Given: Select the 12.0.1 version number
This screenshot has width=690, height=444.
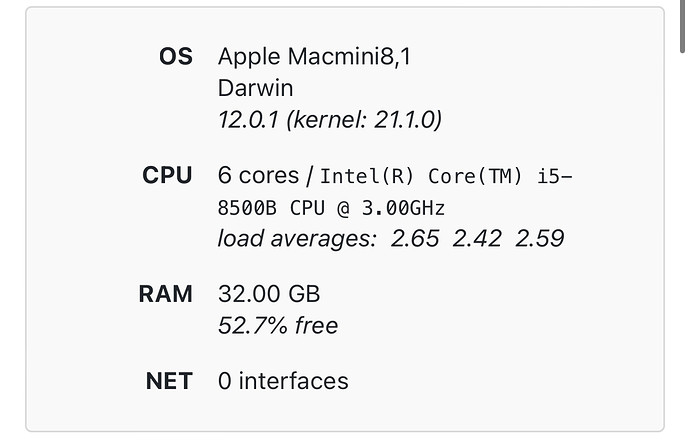Looking at the screenshot, I should click(x=249, y=120).
